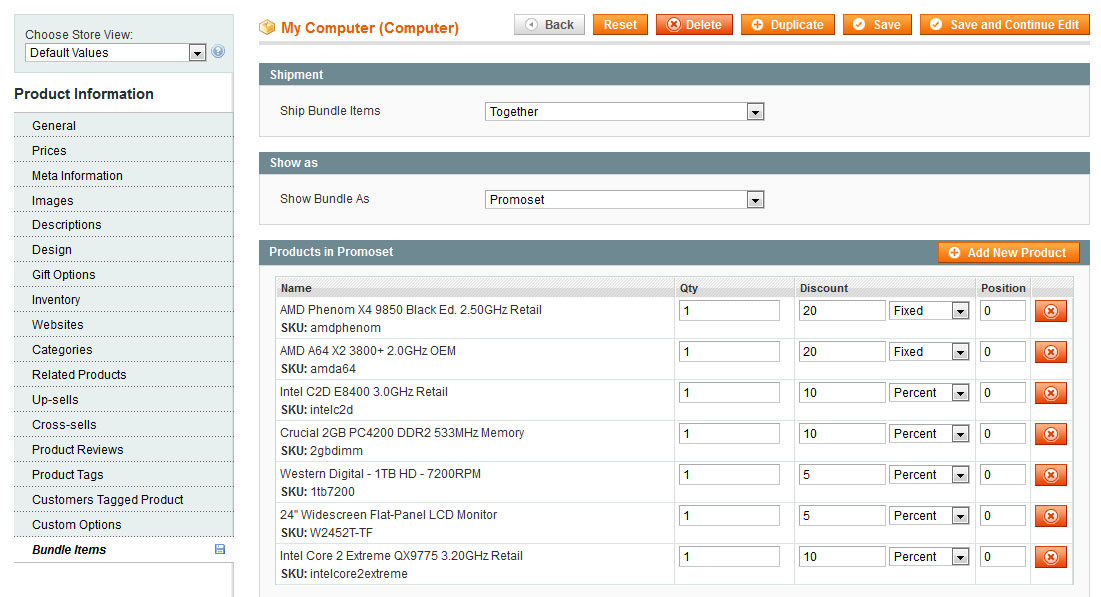
Task: Click save icon beside Bundle Items tab
Action: click(x=220, y=549)
